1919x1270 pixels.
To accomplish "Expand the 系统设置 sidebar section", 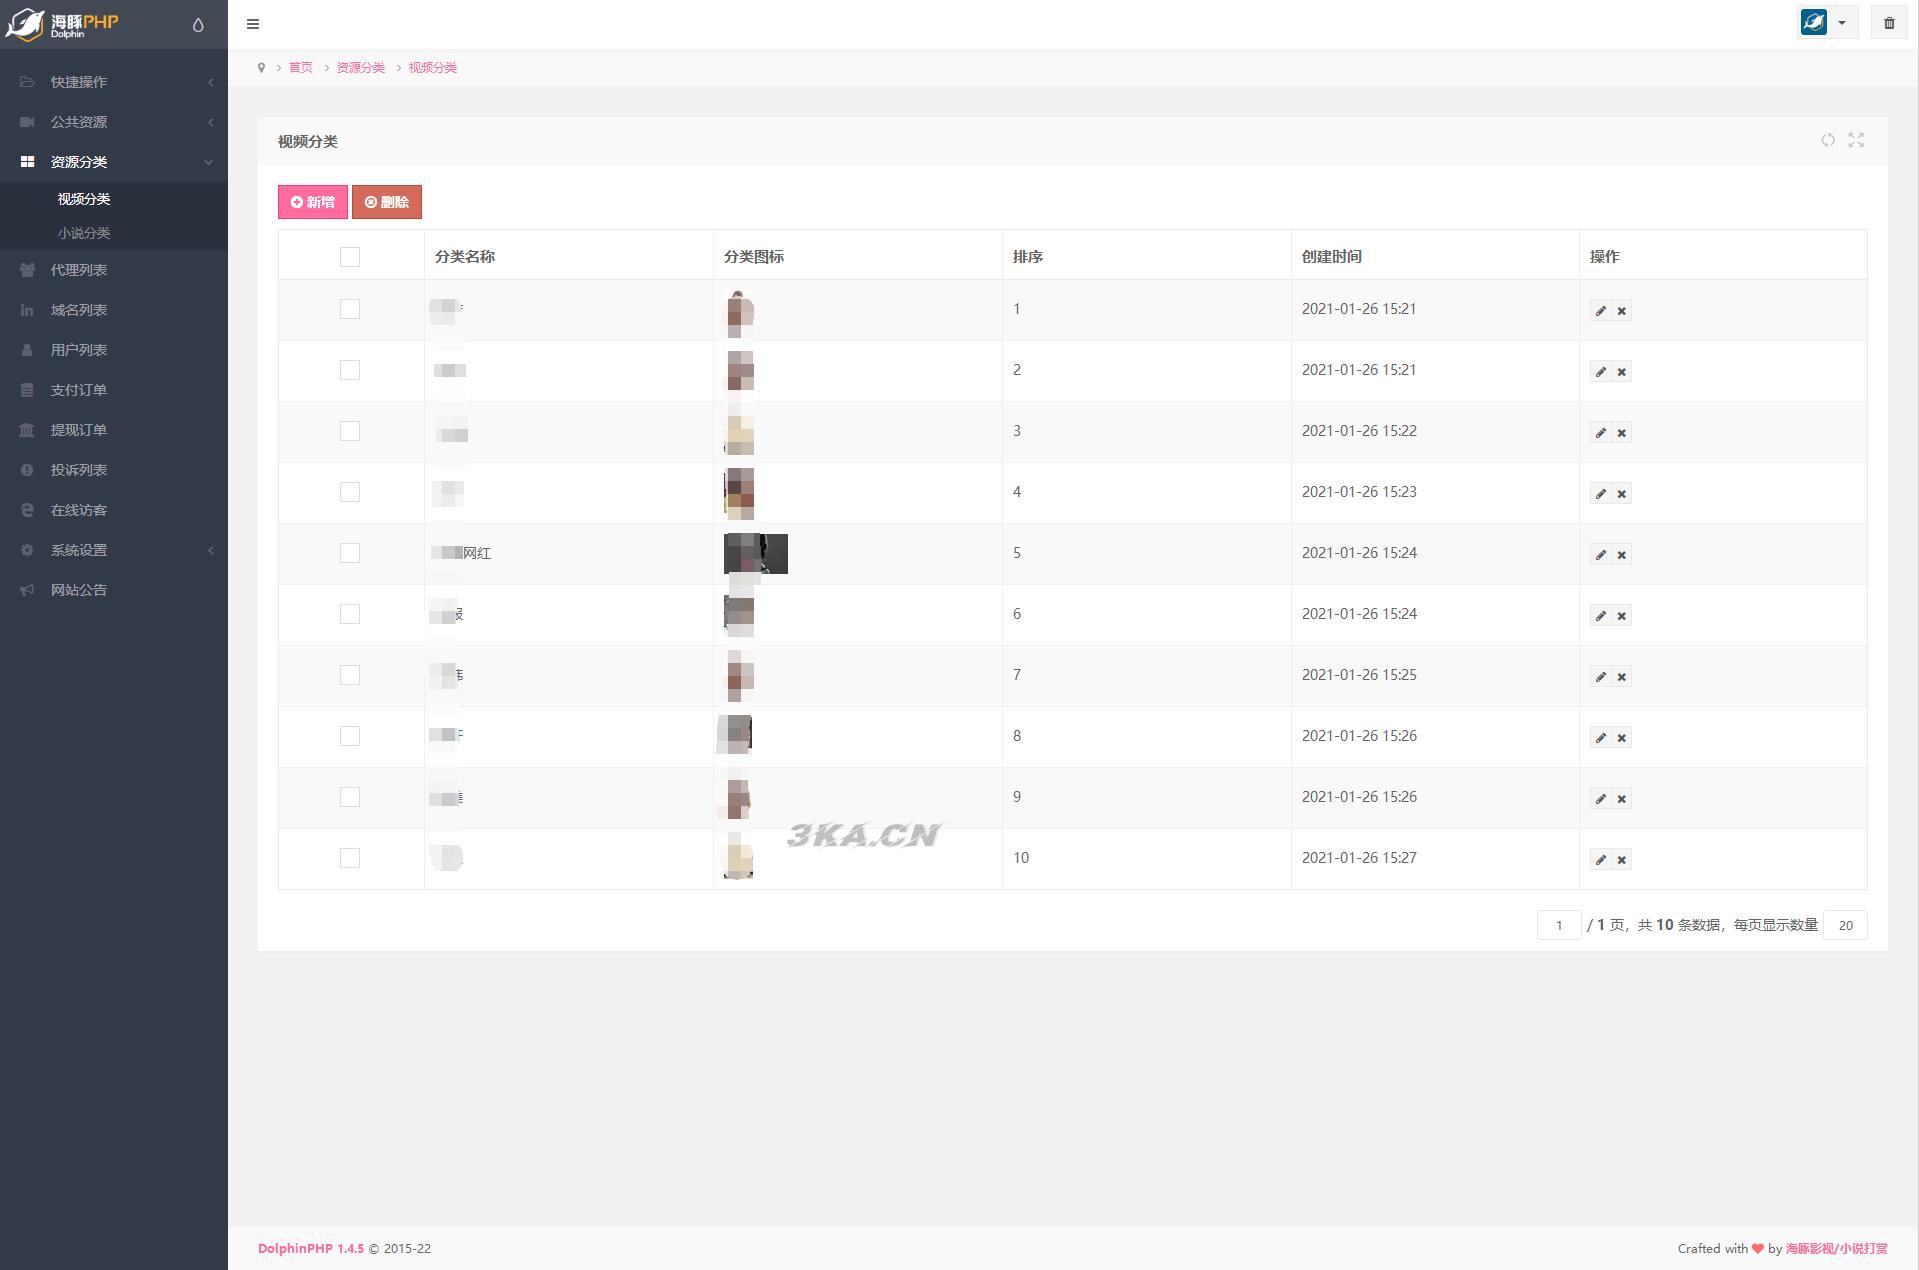I will 114,550.
